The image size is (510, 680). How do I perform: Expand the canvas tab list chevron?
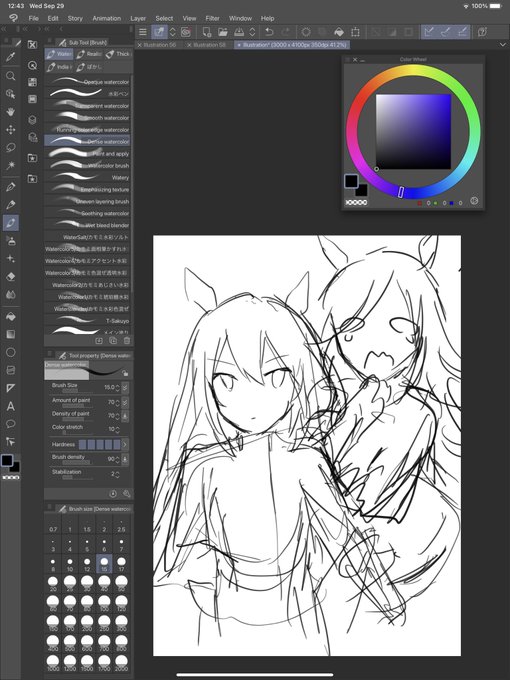pyautogui.click(x=503, y=45)
